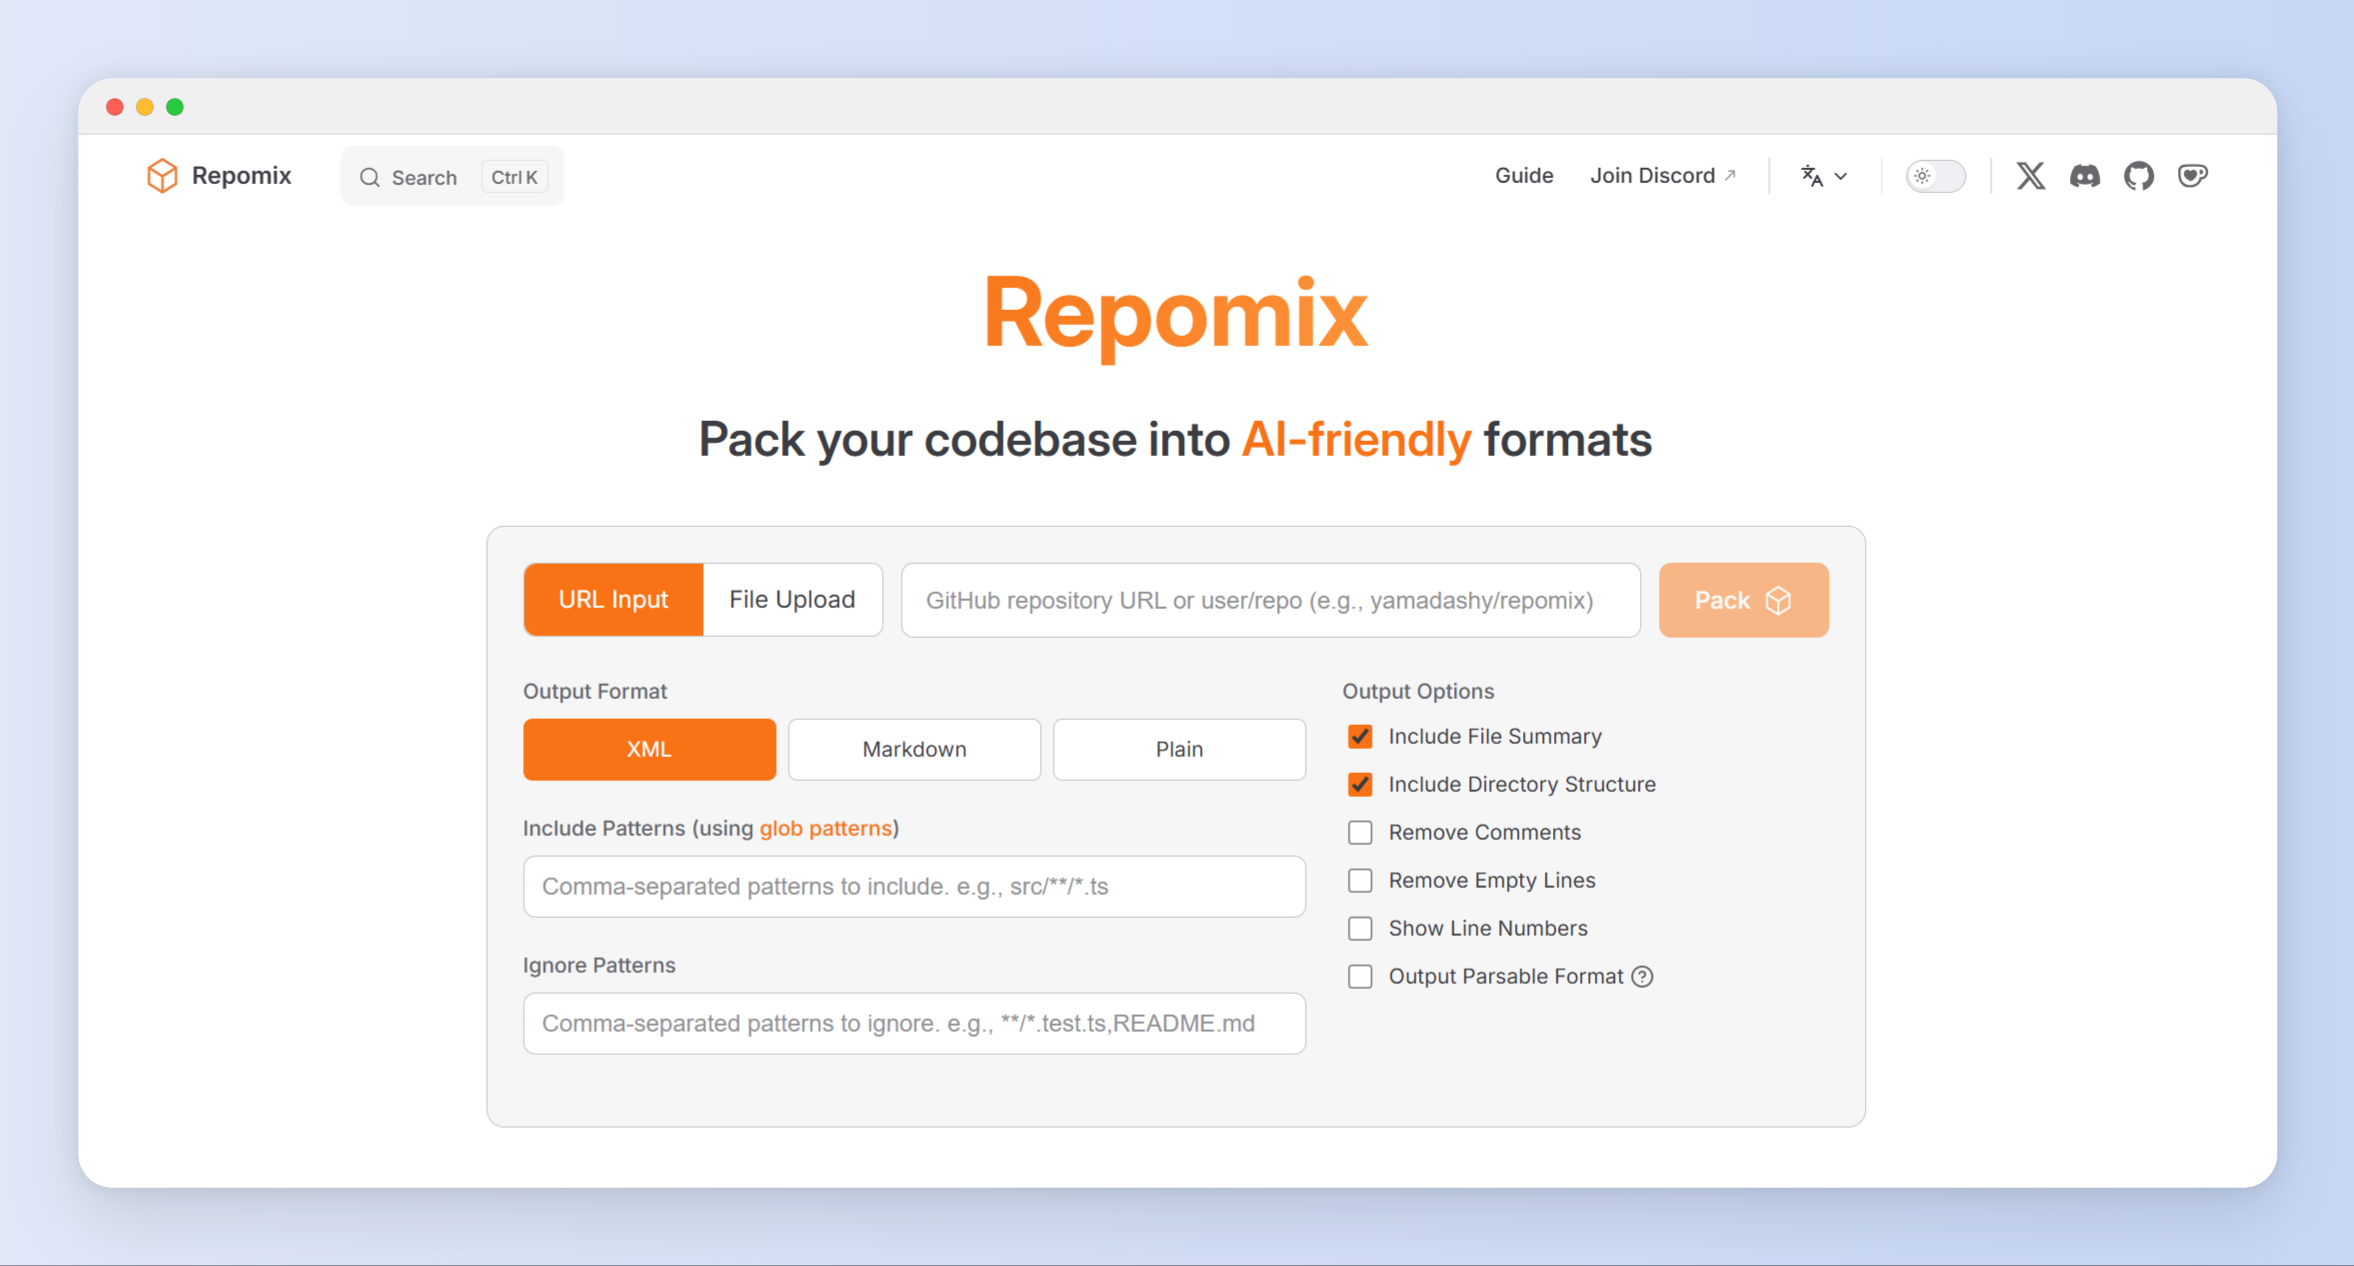Choose the Plain output format
This screenshot has width=2354, height=1266.
[x=1178, y=749]
